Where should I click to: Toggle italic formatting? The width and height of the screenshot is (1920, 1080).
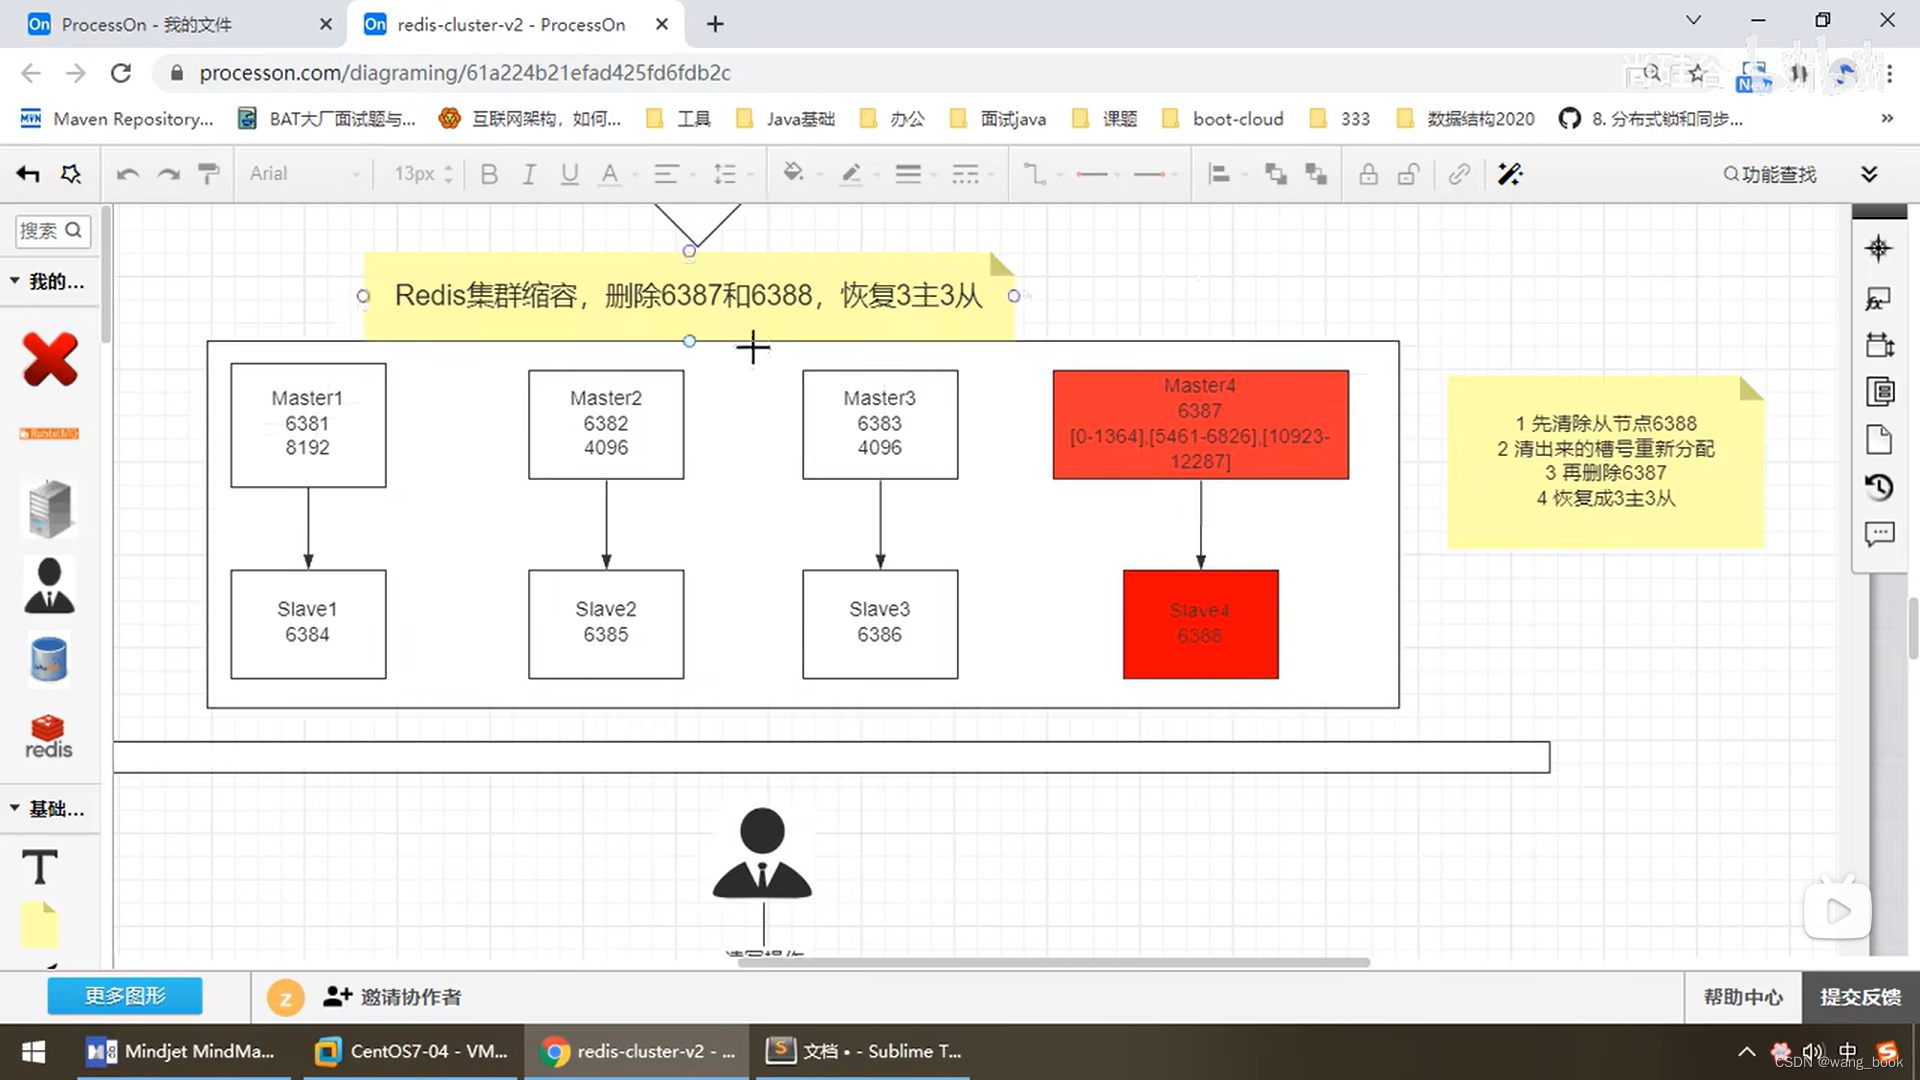pos(529,173)
